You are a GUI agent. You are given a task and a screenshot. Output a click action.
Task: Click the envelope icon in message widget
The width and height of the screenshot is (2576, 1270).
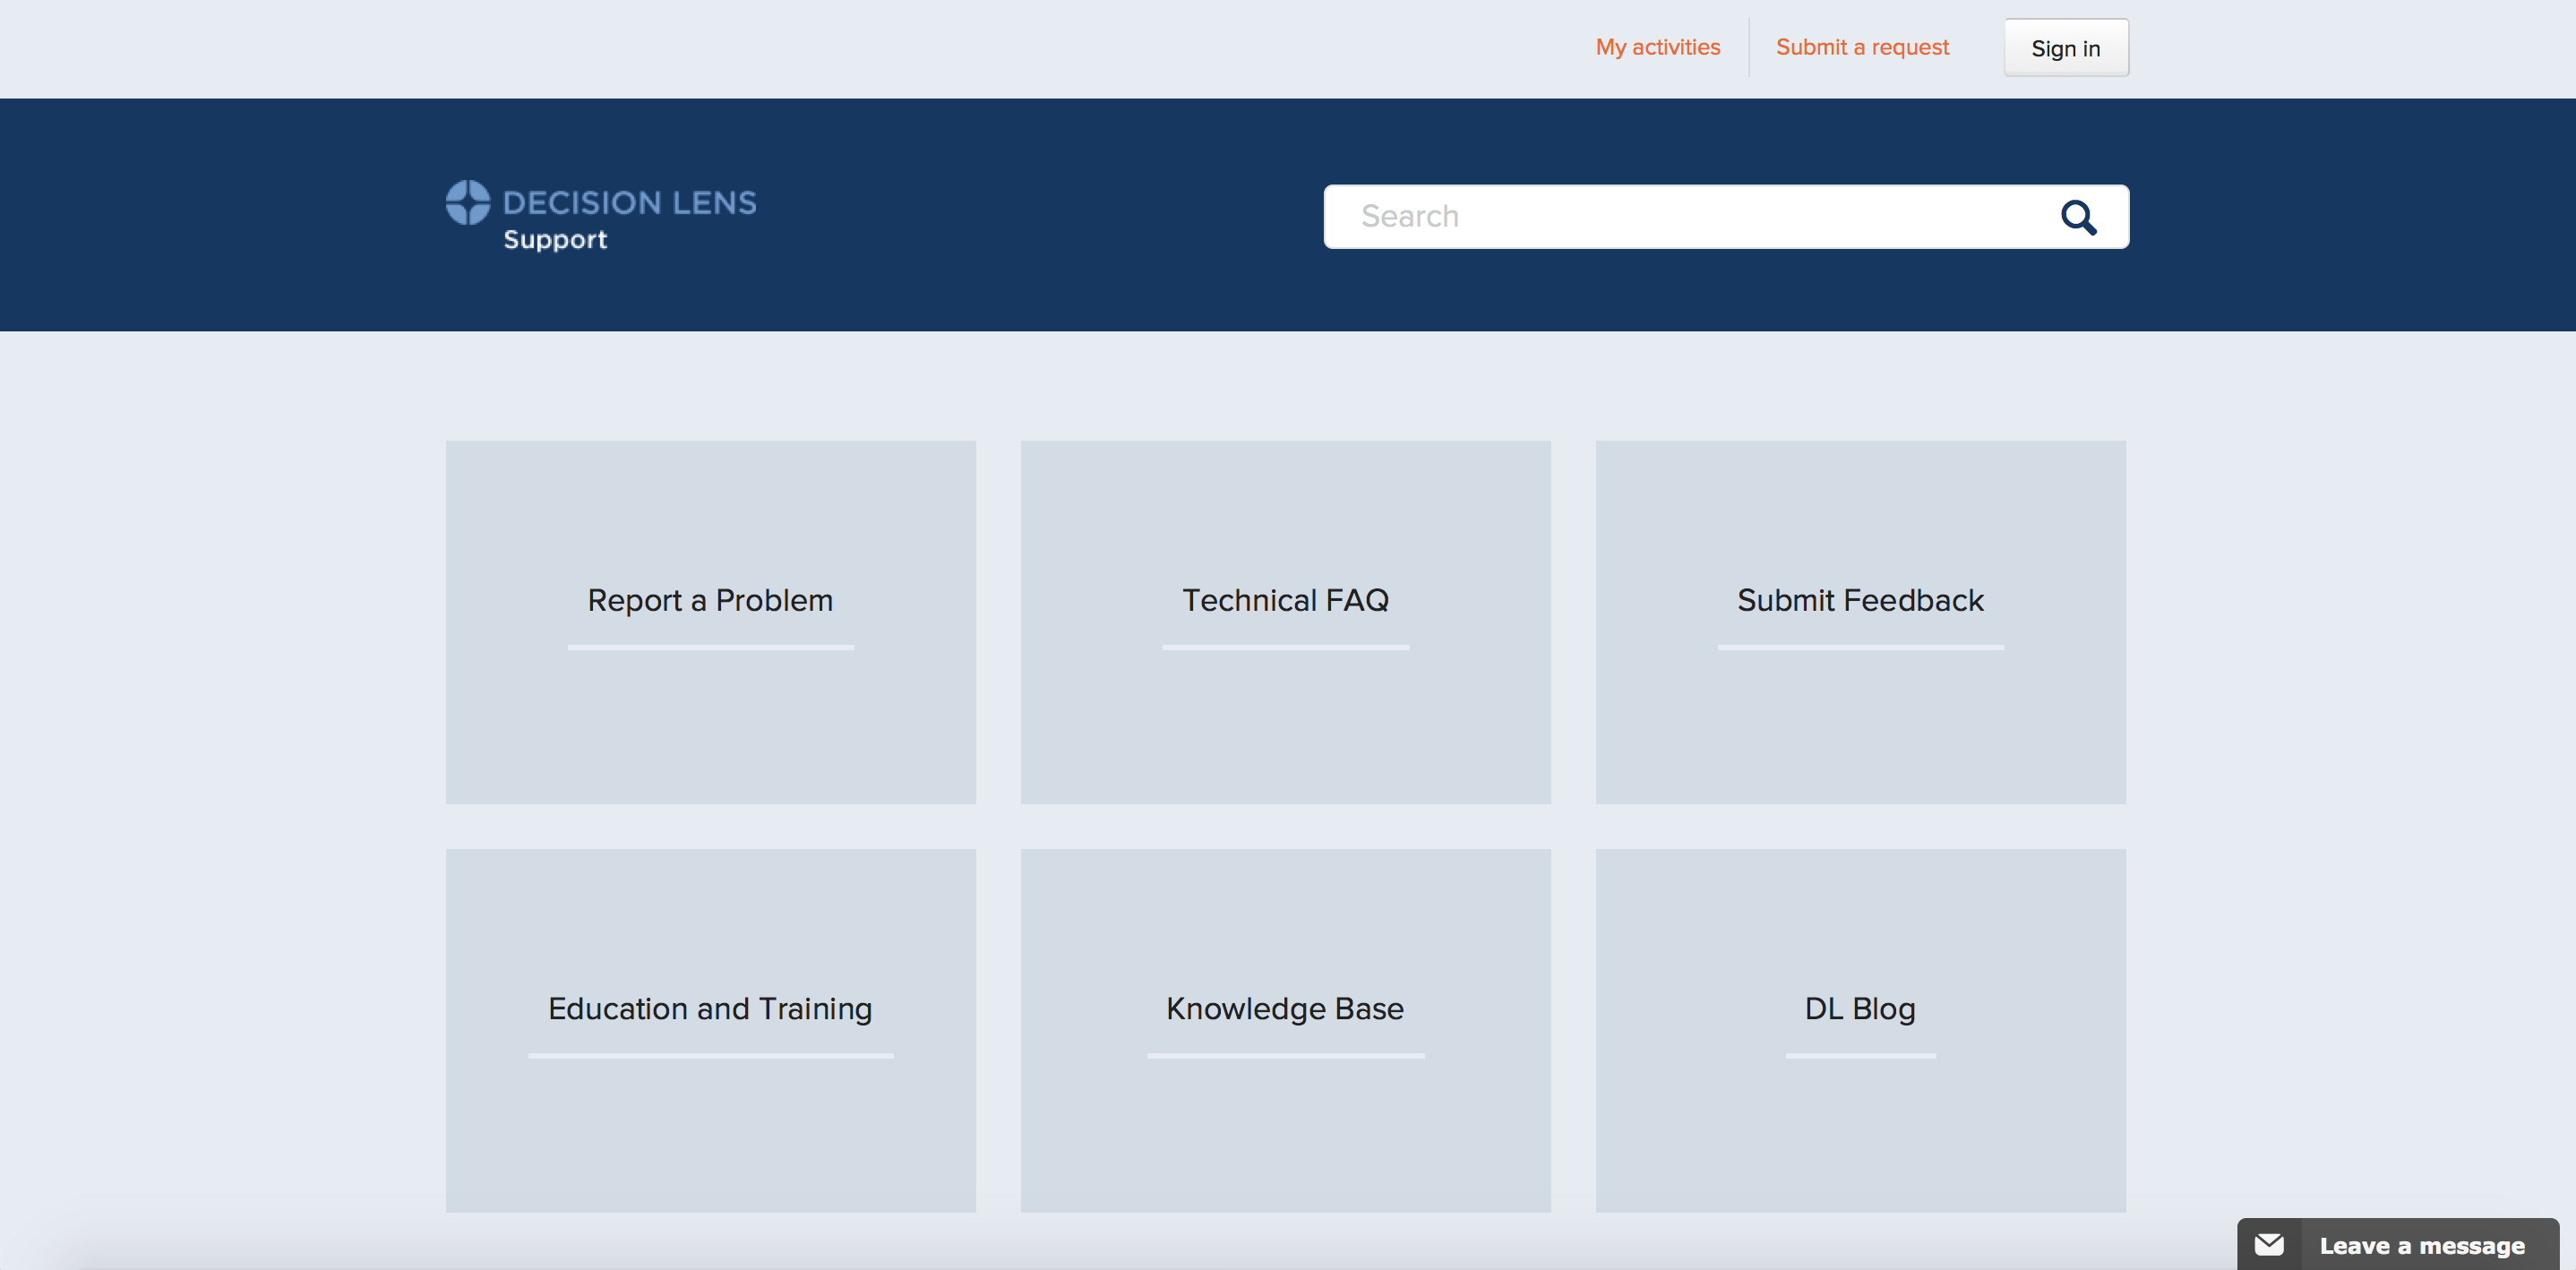[2269, 1244]
